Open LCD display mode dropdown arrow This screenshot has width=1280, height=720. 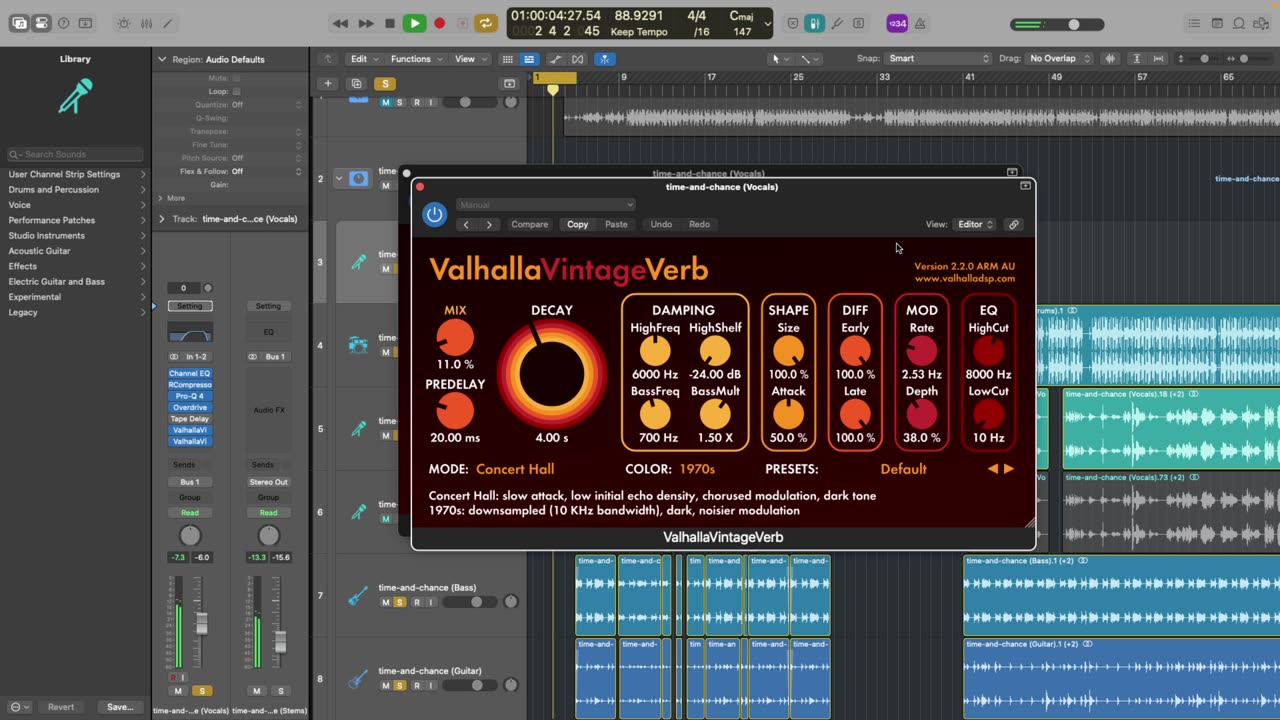point(768,23)
